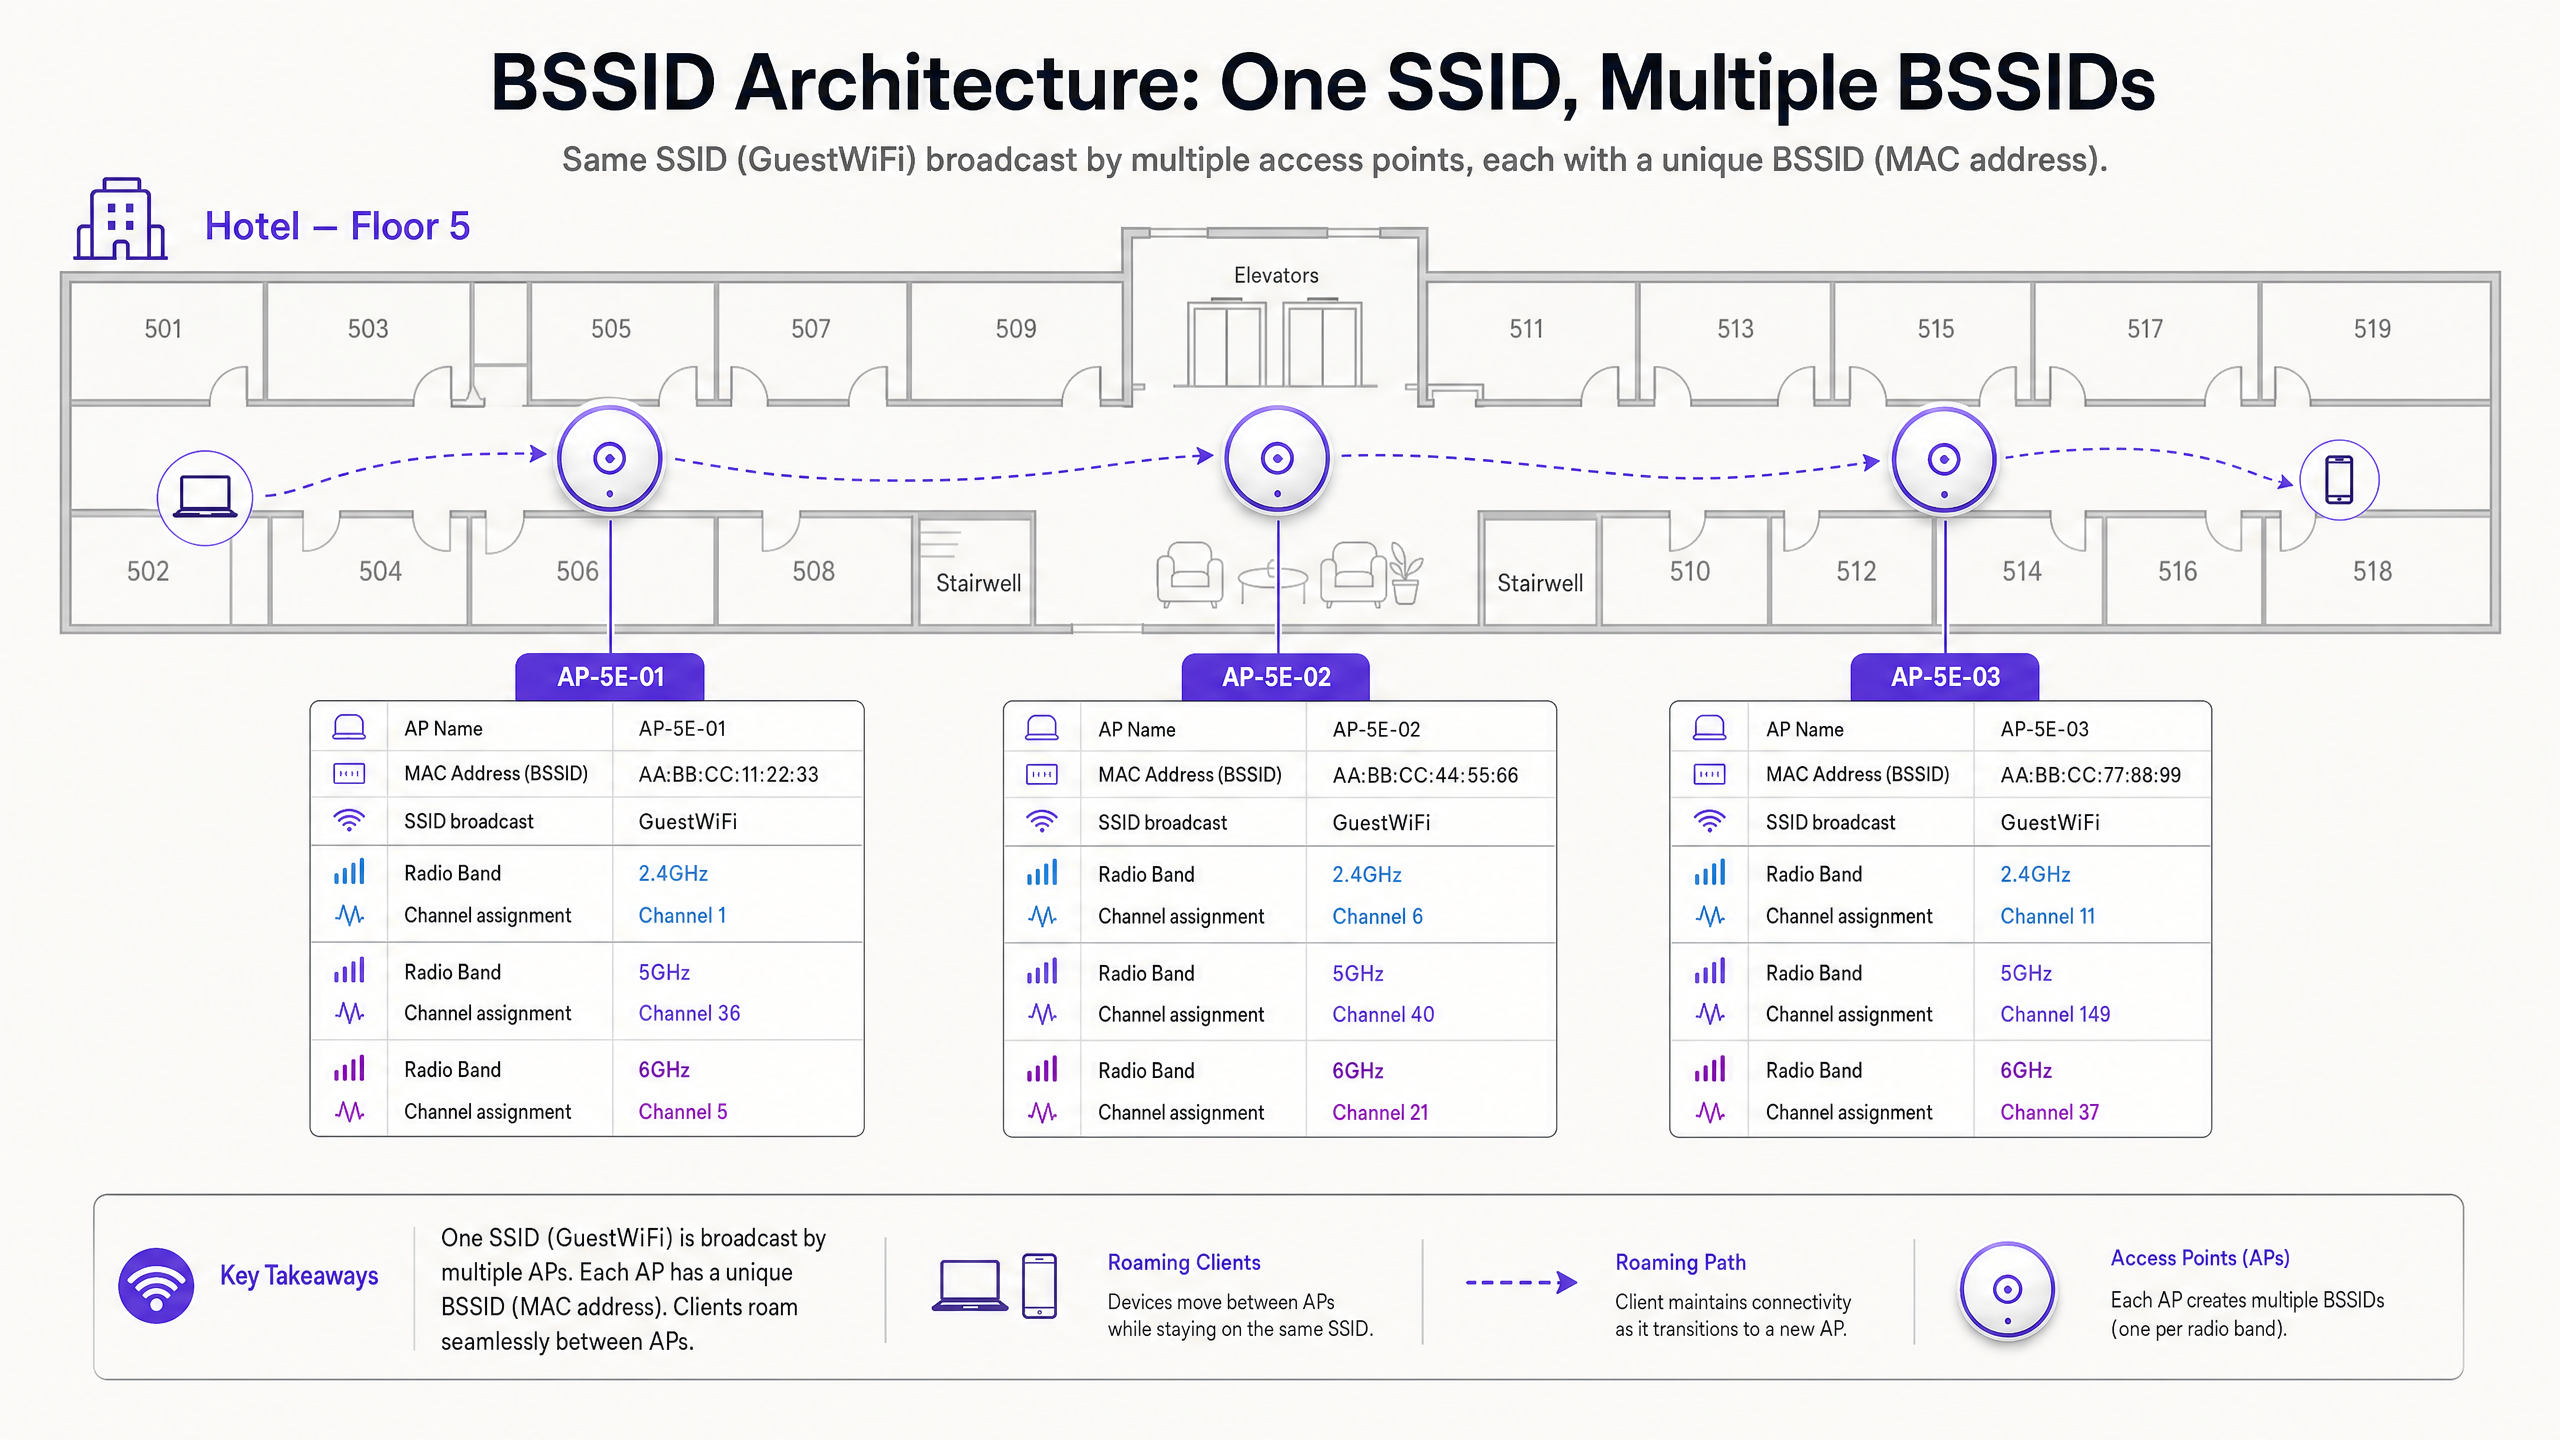Click the Roaming Clients legend title
Image resolution: width=2560 pixels, height=1440 pixels.
[1184, 1262]
